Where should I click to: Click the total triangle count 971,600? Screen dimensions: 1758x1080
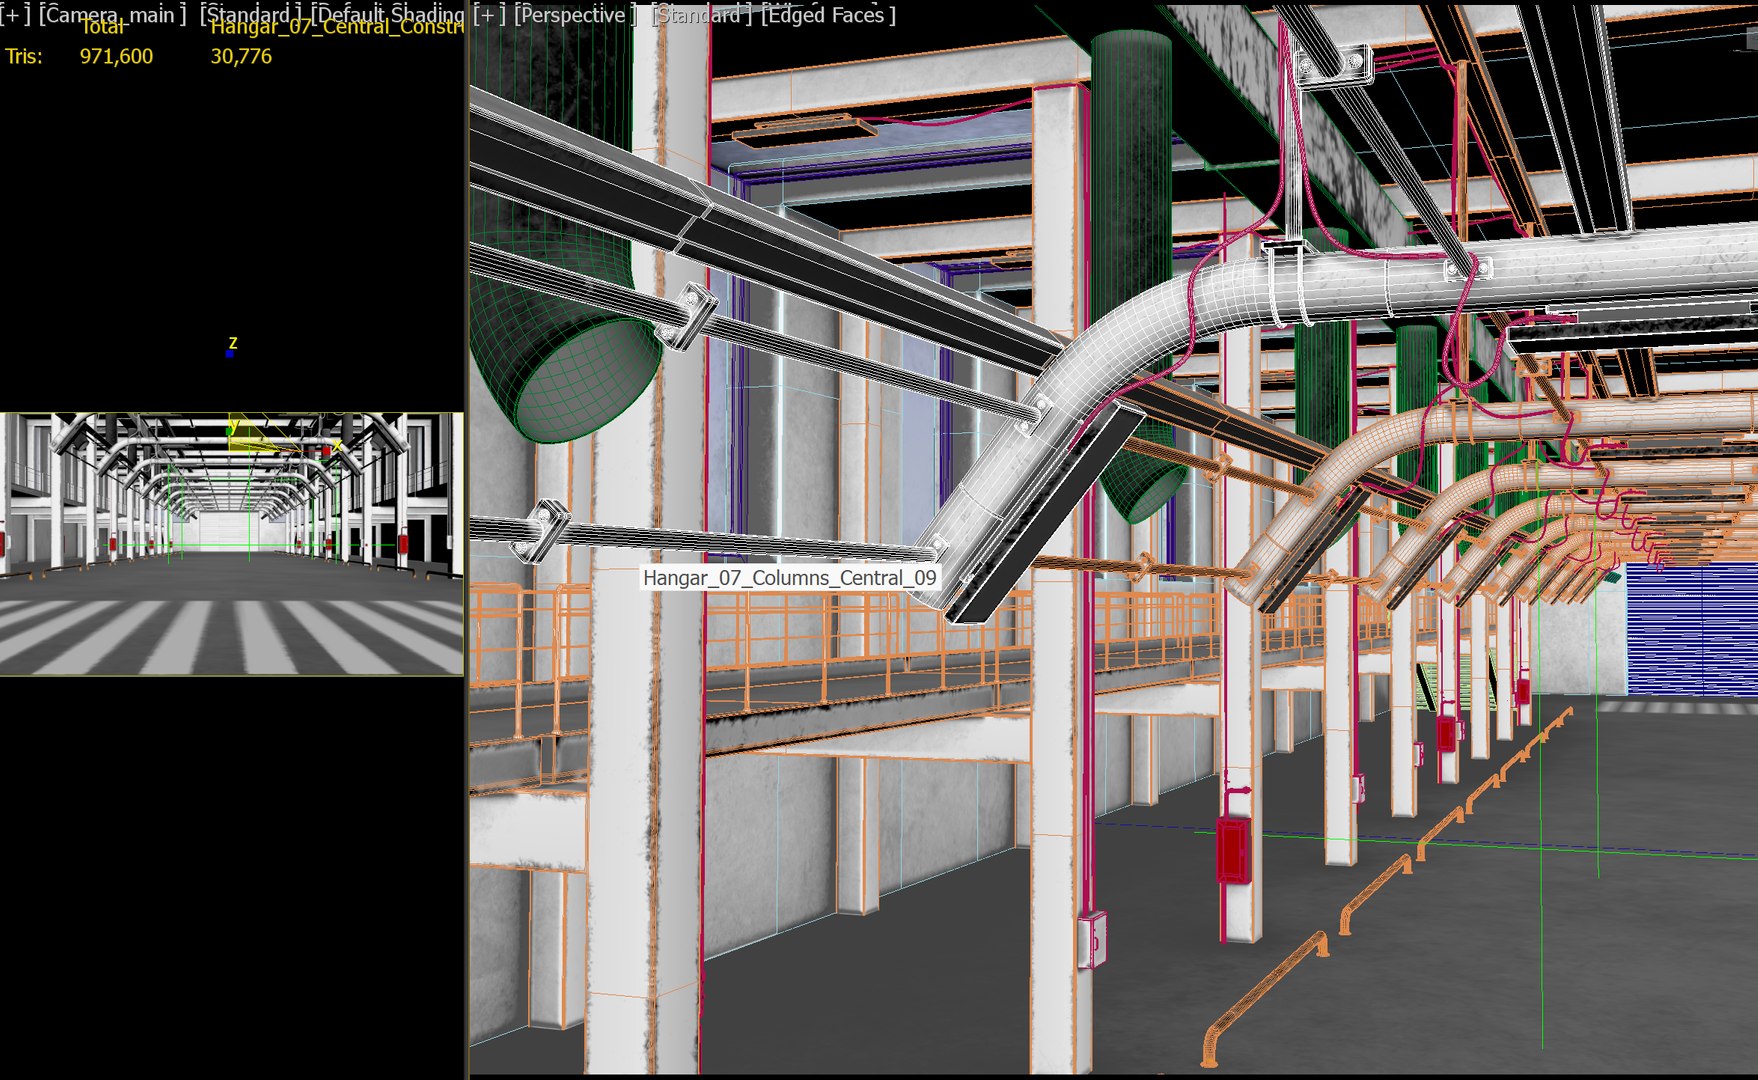pyautogui.click(x=116, y=56)
